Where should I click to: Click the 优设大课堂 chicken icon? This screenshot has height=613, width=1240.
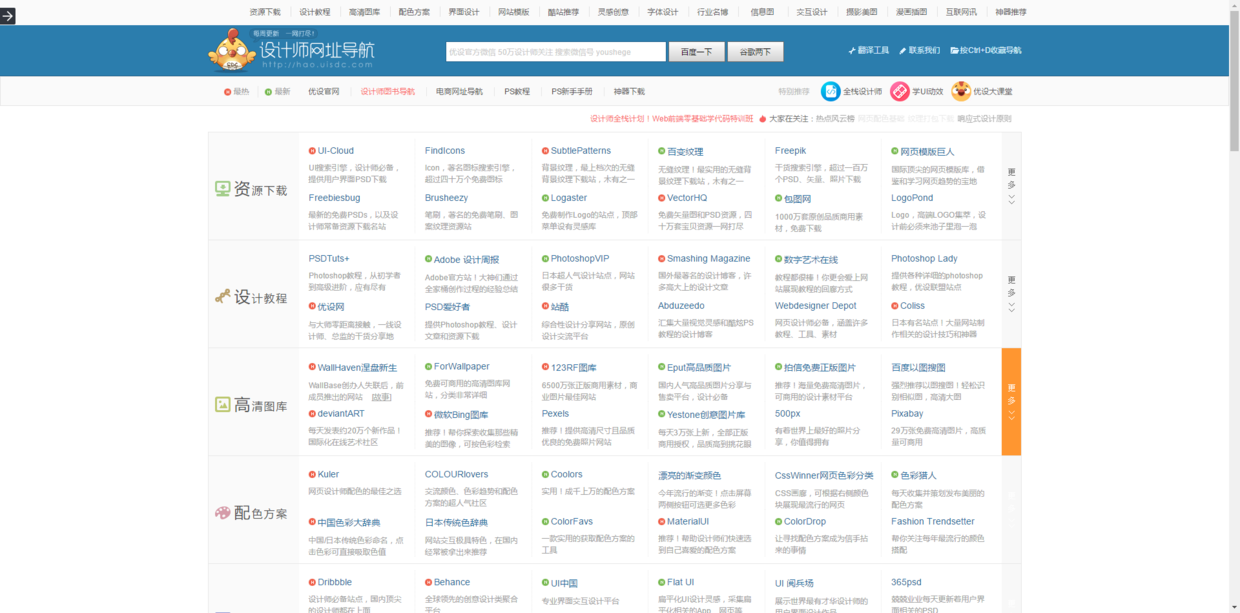click(x=961, y=91)
